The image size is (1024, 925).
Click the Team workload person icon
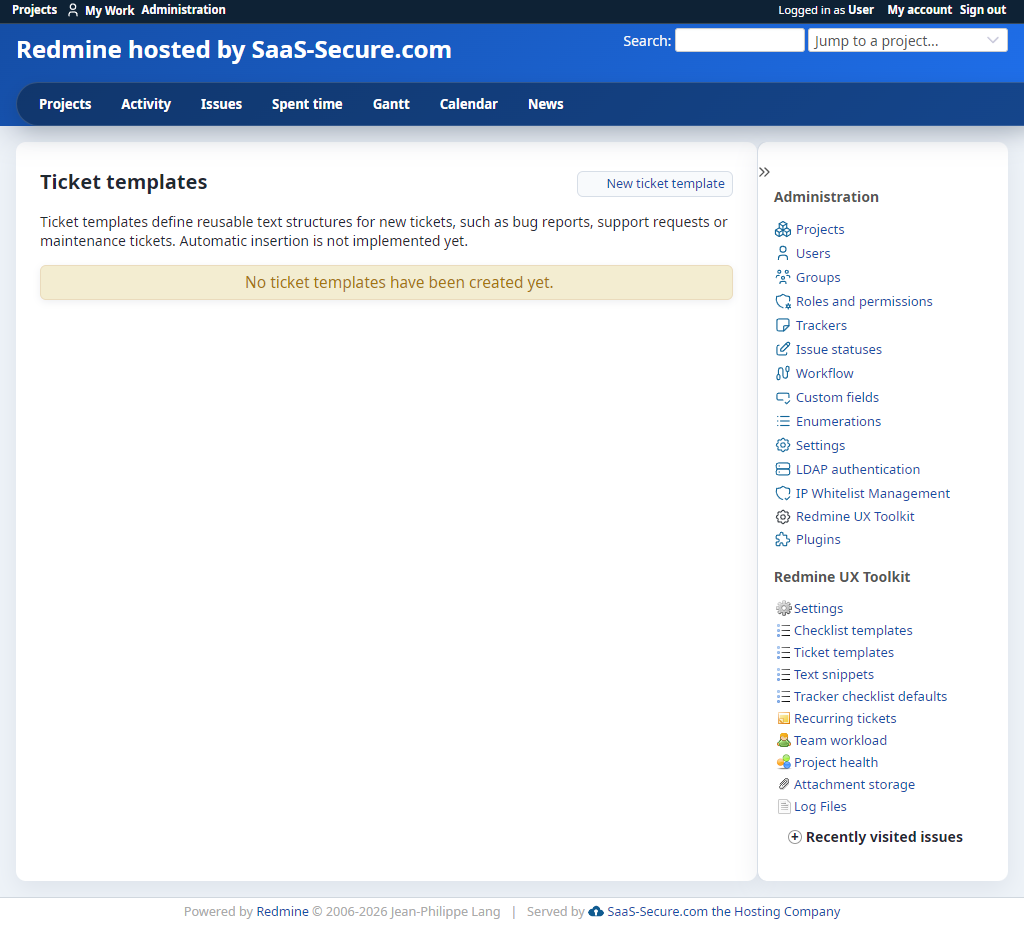click(784, 740)
